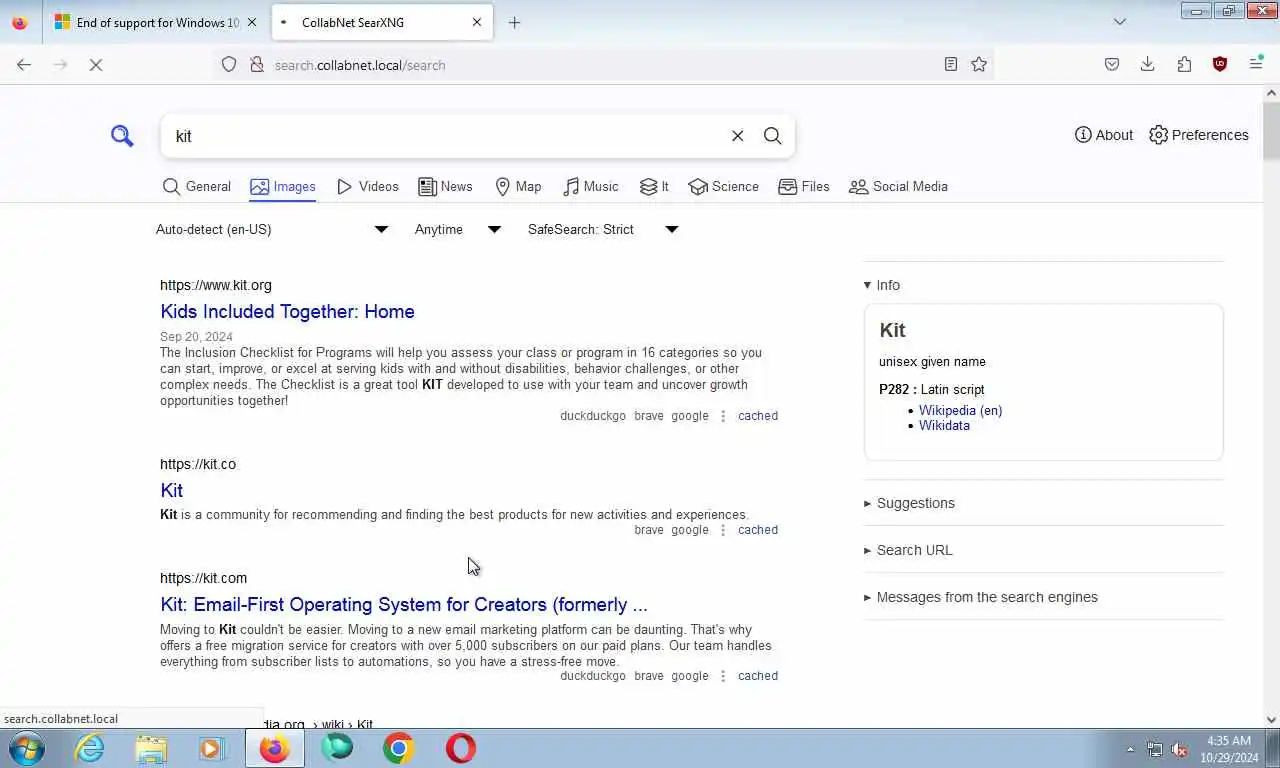Open Firefox downloads panel
Screen dimensions: 1280x768
[1148, 65]
